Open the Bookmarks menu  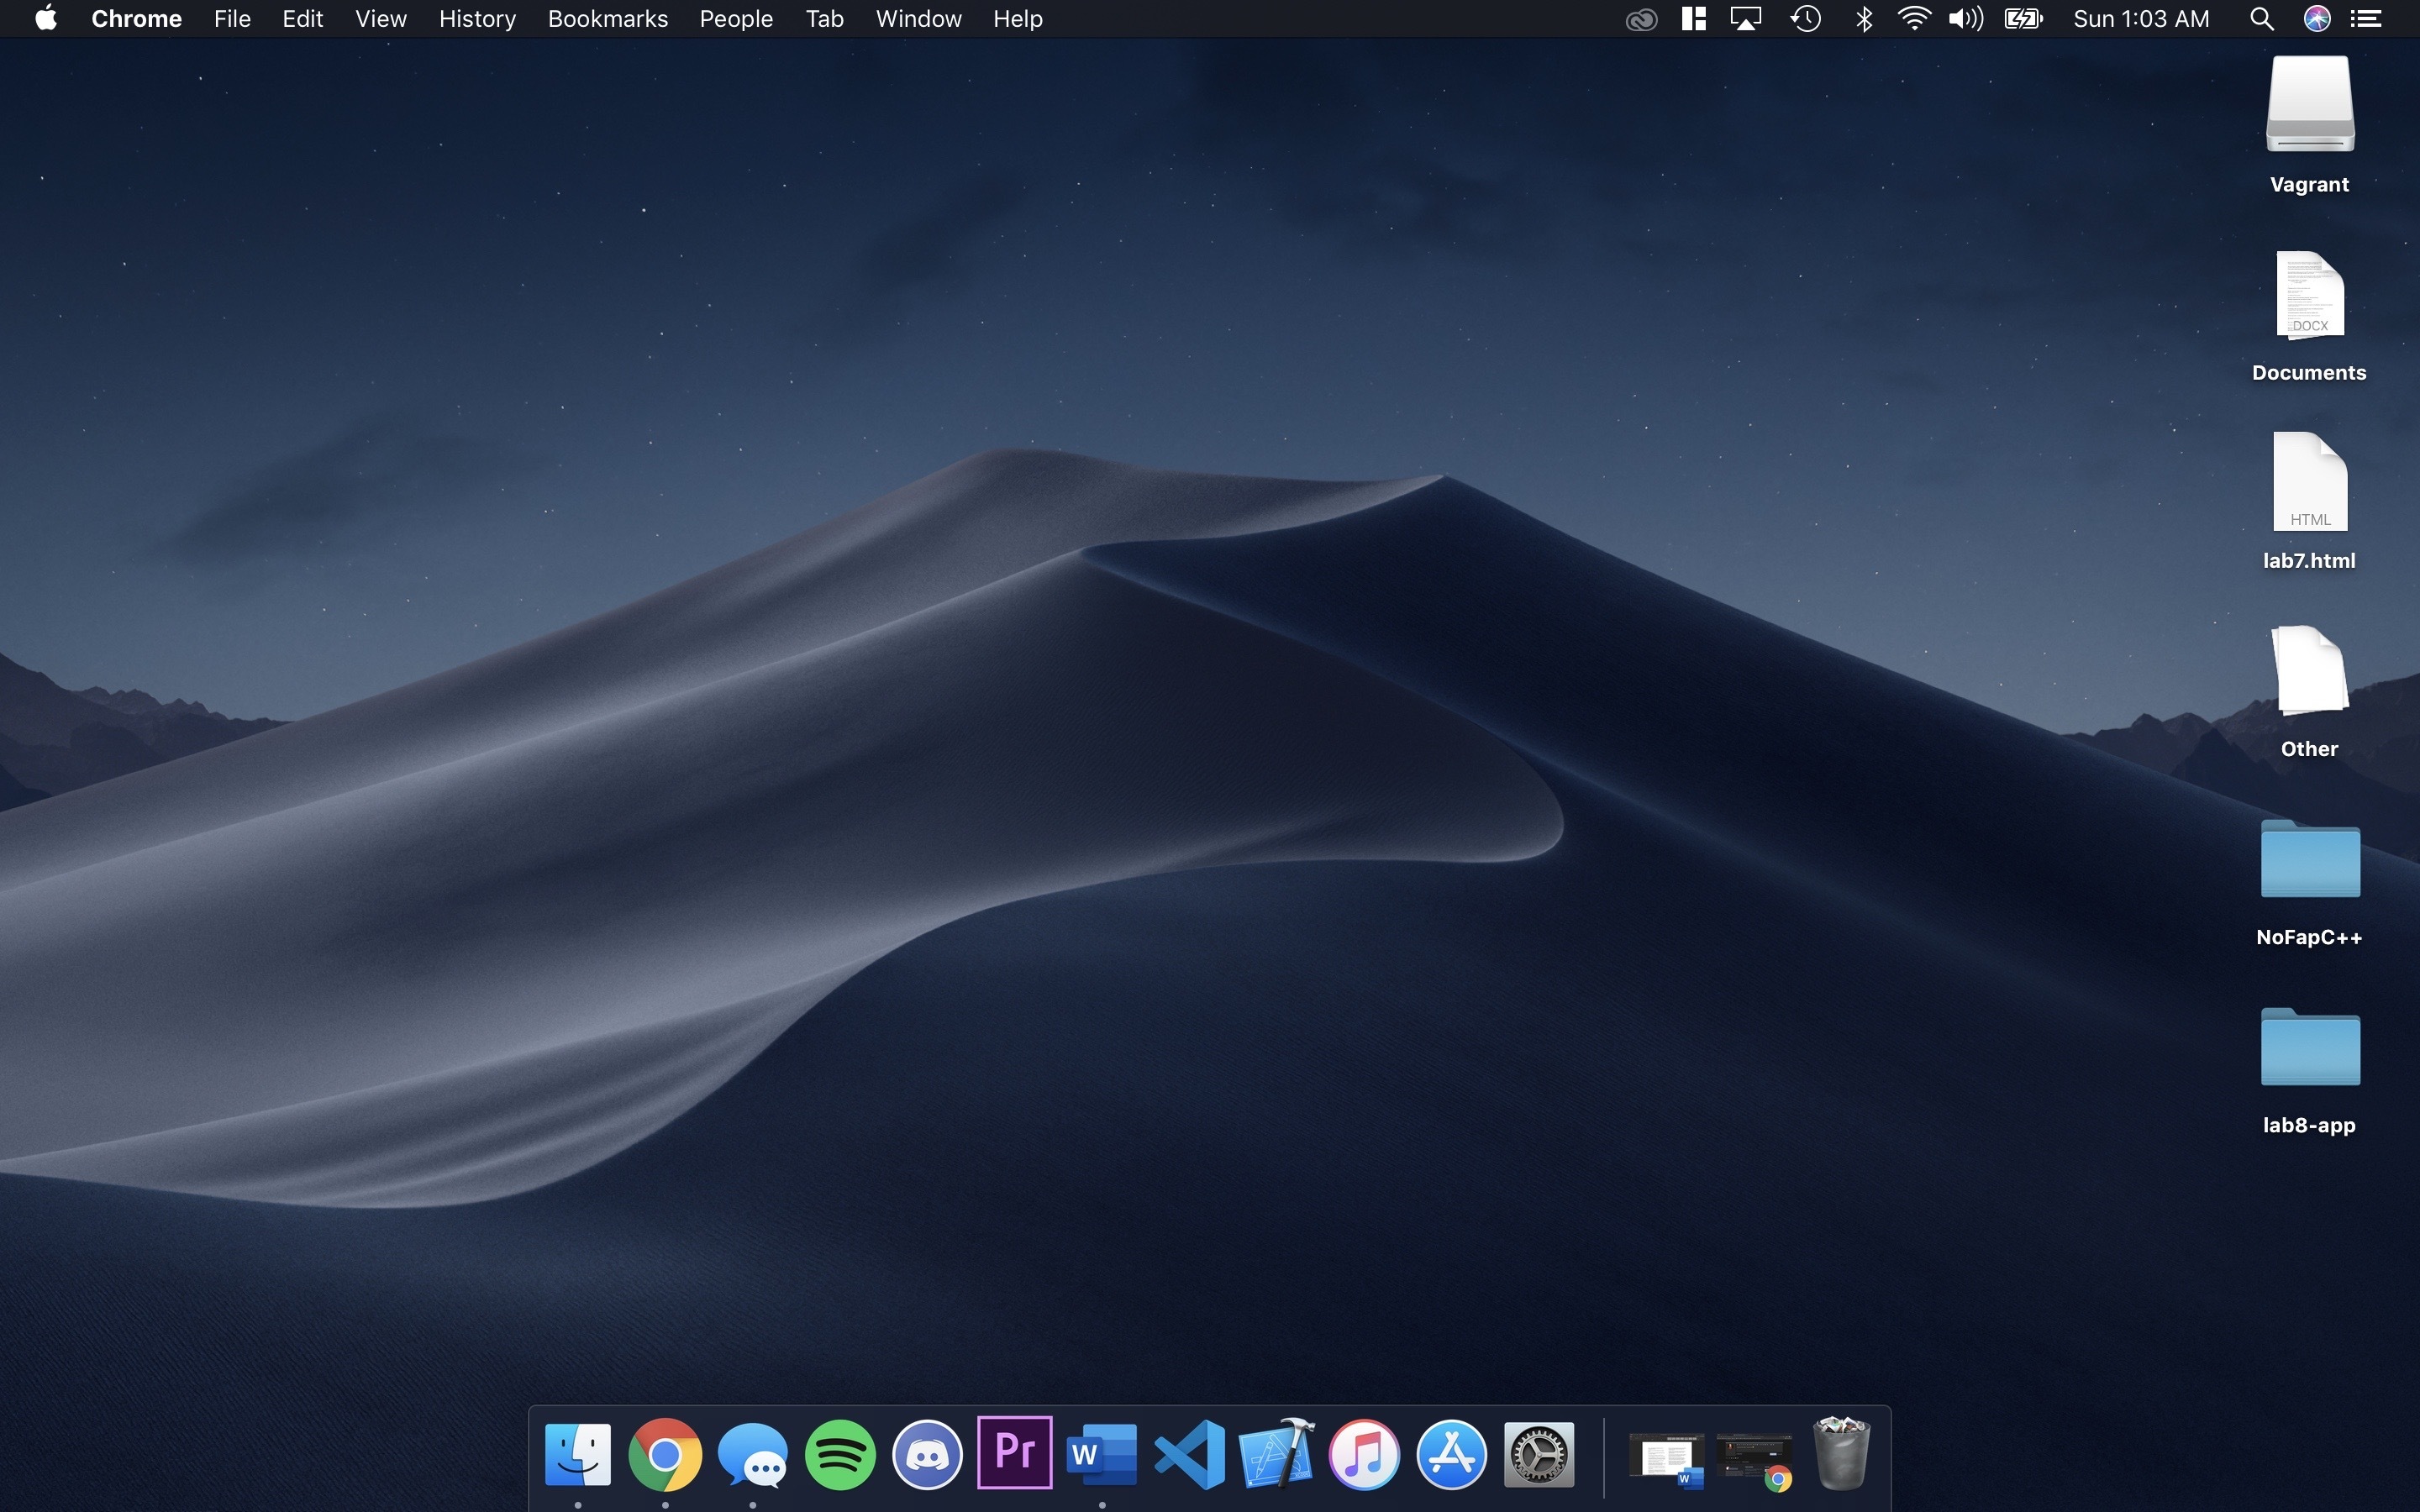point(607,19)
